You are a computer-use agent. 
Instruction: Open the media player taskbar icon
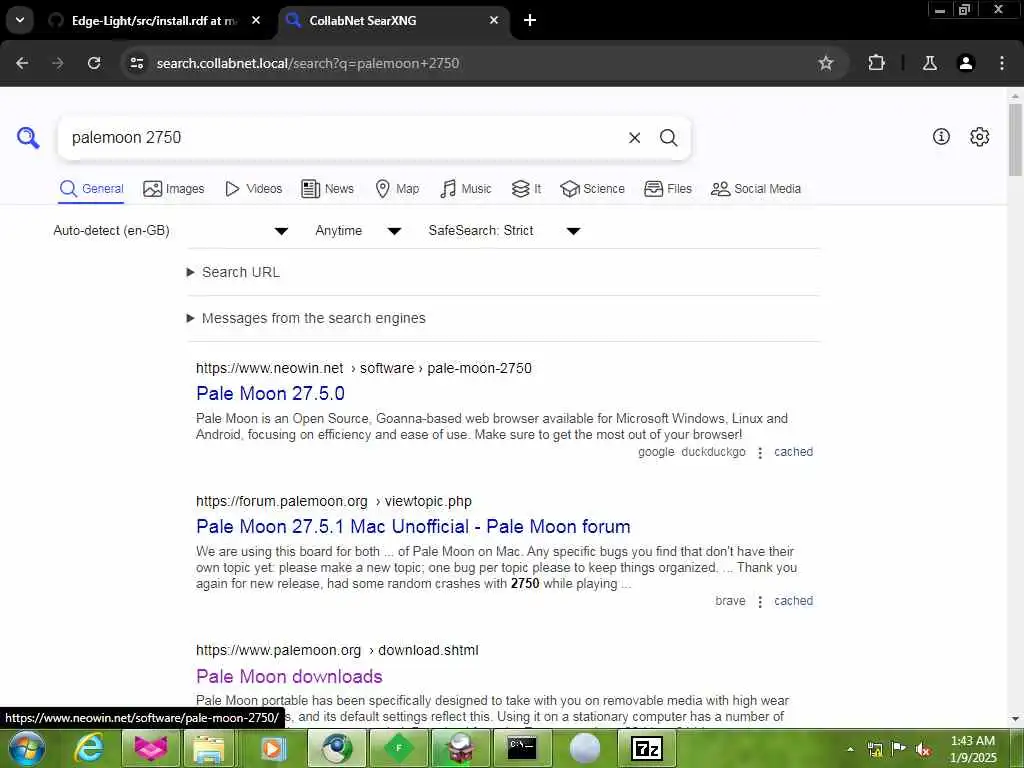pos(272,748)
